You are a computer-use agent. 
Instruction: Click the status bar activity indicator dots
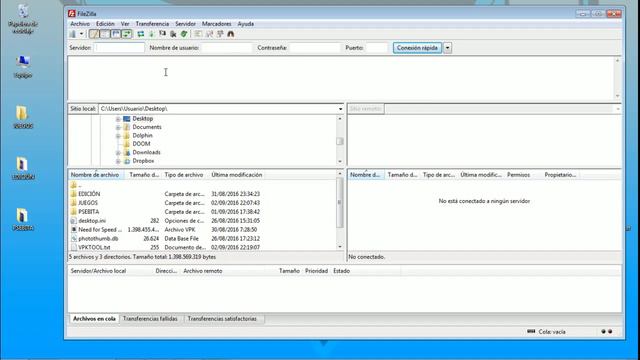[x=607, y=331]
